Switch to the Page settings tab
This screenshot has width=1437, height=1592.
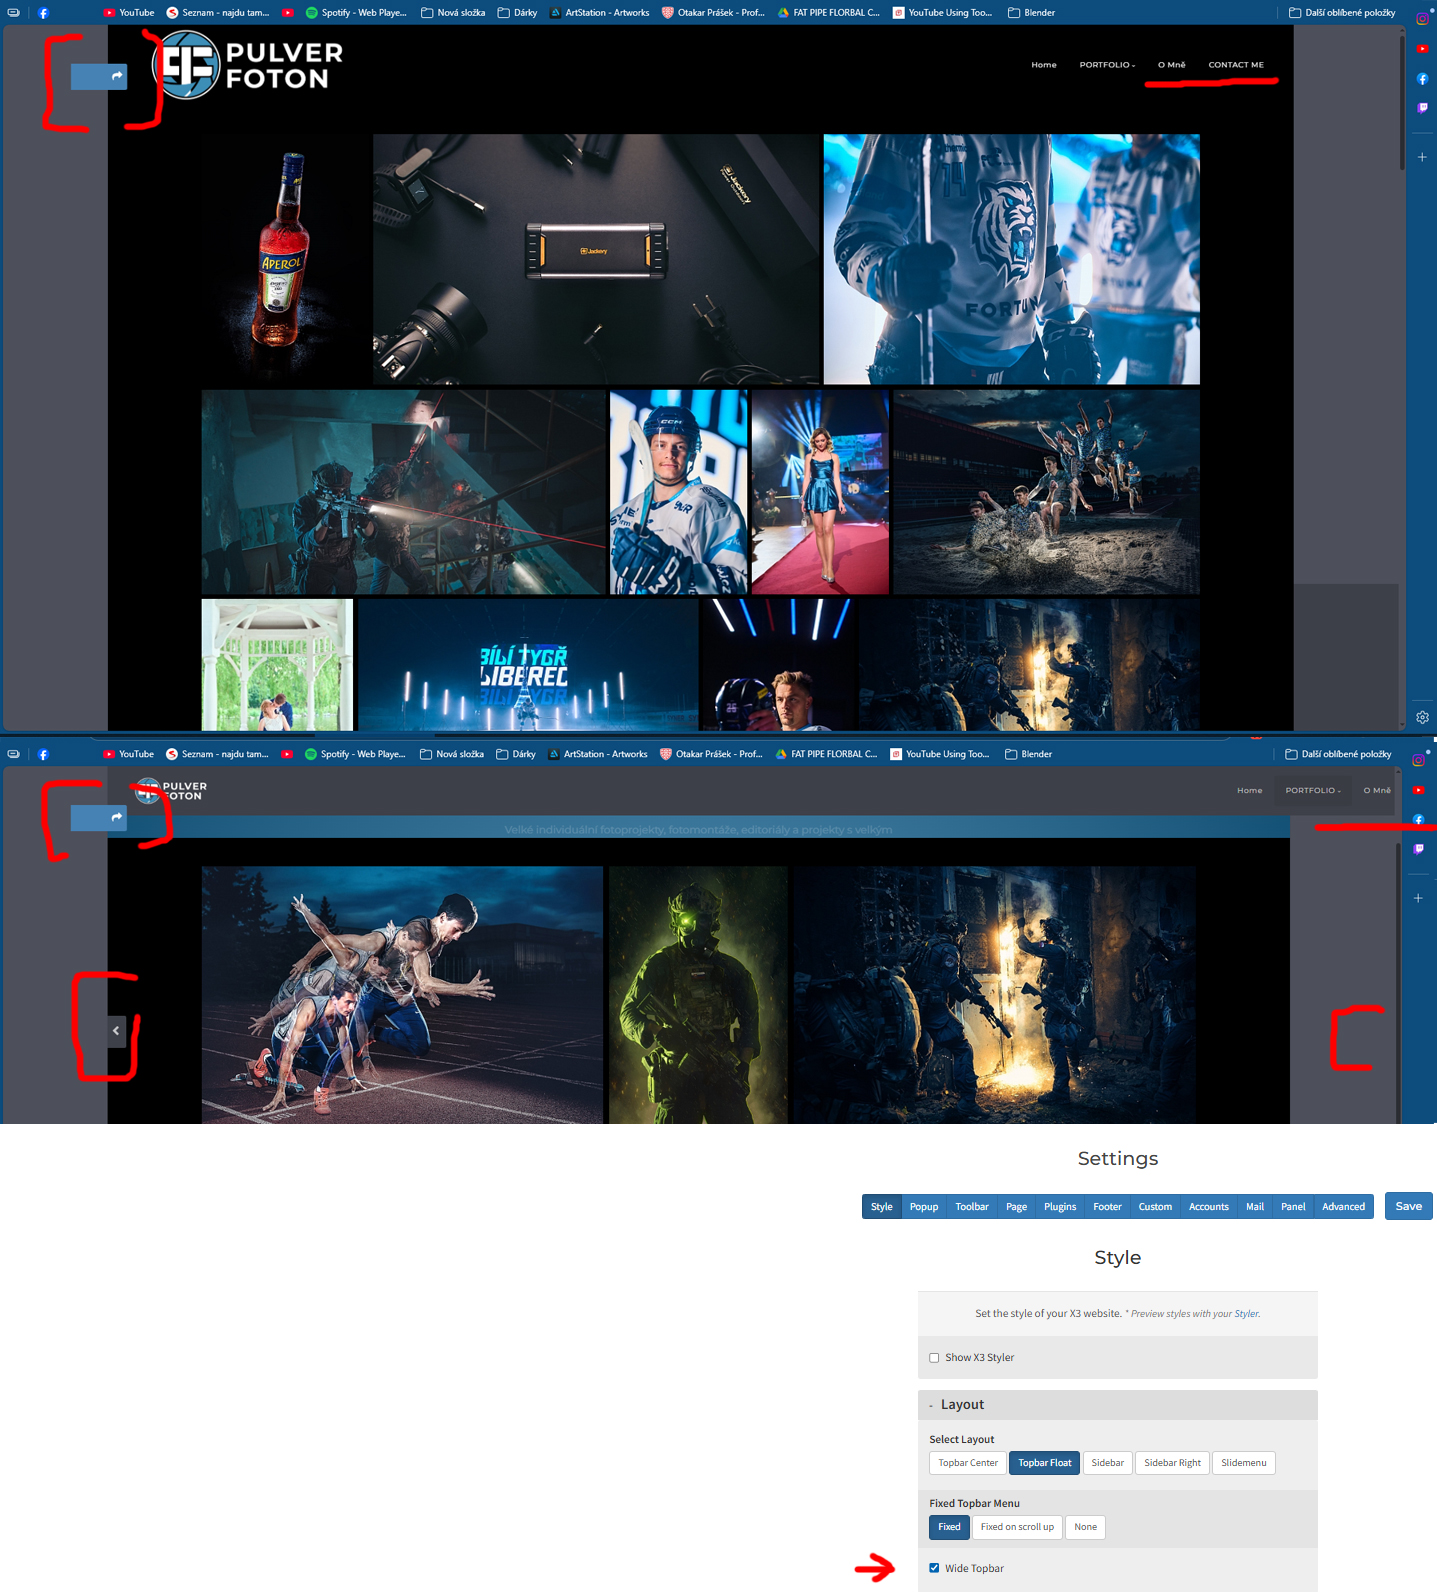point(1016,1207)
